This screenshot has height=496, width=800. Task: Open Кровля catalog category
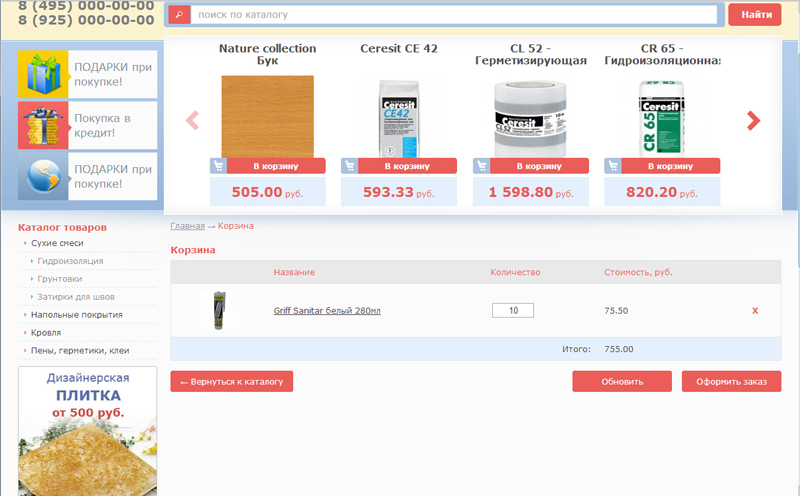pos(46,333)
